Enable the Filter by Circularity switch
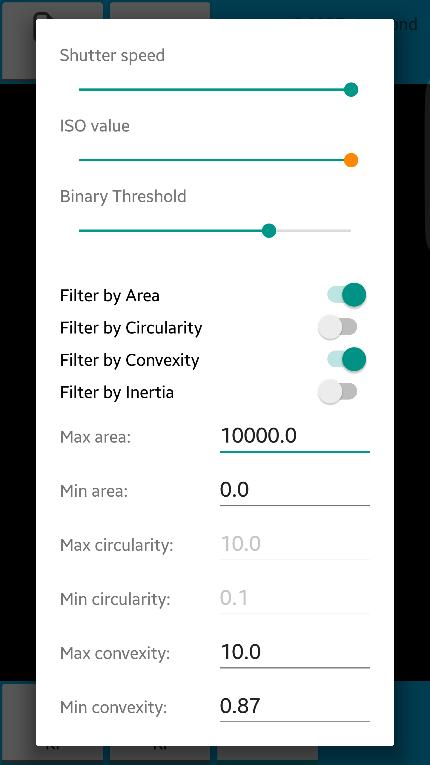The width and height of the screenshot is (430, 765). (x=337, y=327)
